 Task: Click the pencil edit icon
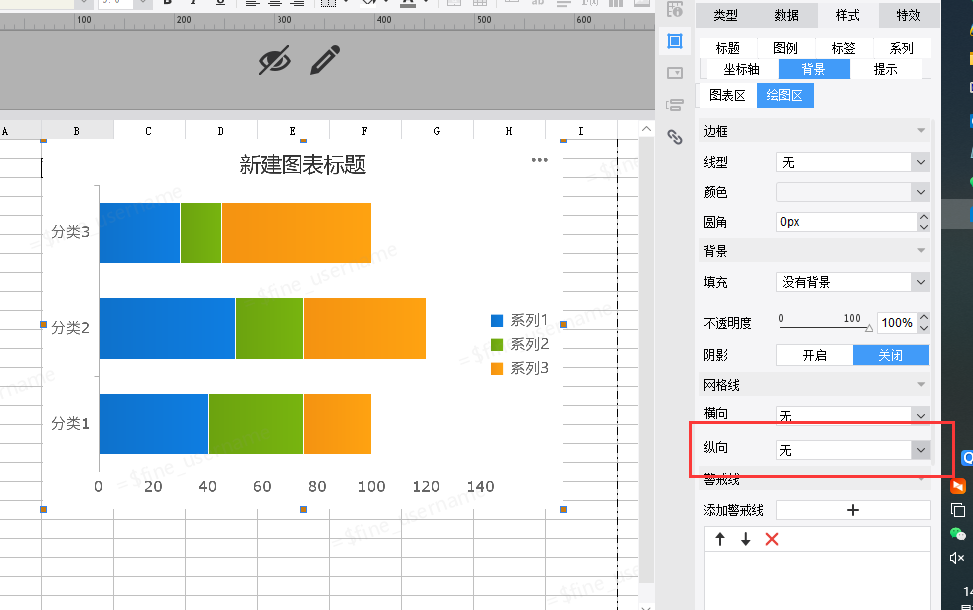click(325, 60)
